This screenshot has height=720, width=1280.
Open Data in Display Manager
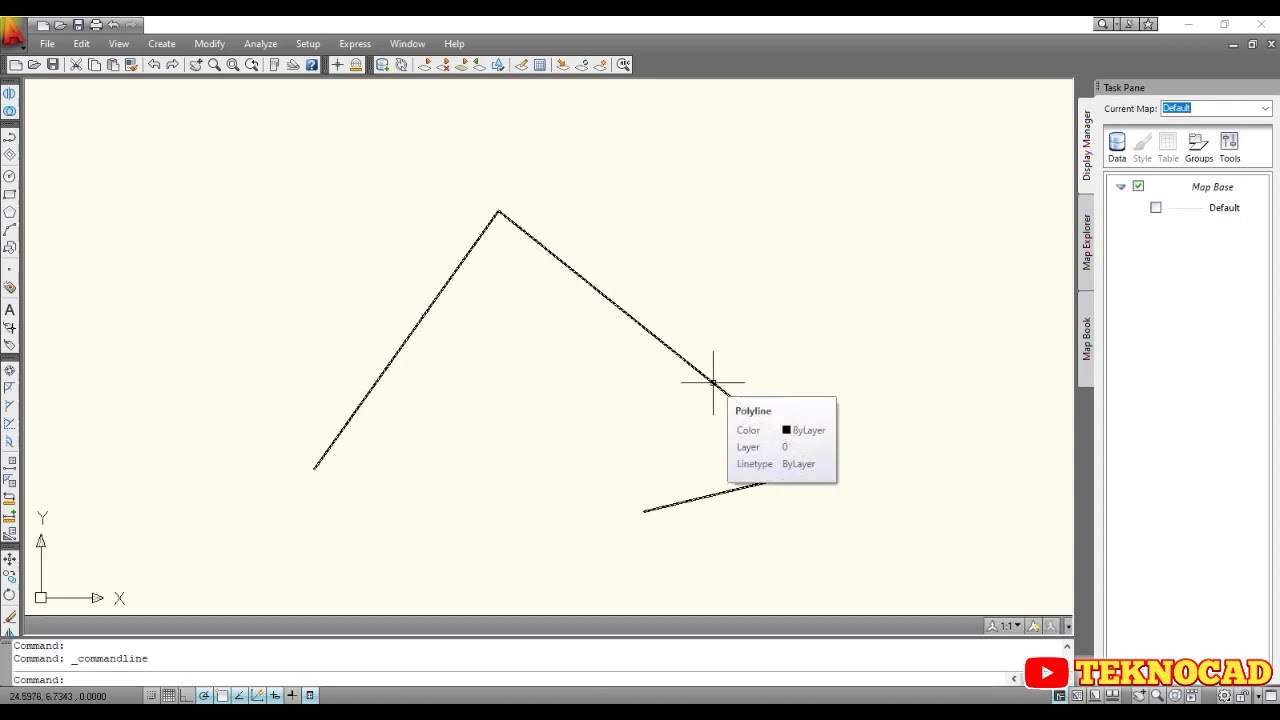point(1117,148)
